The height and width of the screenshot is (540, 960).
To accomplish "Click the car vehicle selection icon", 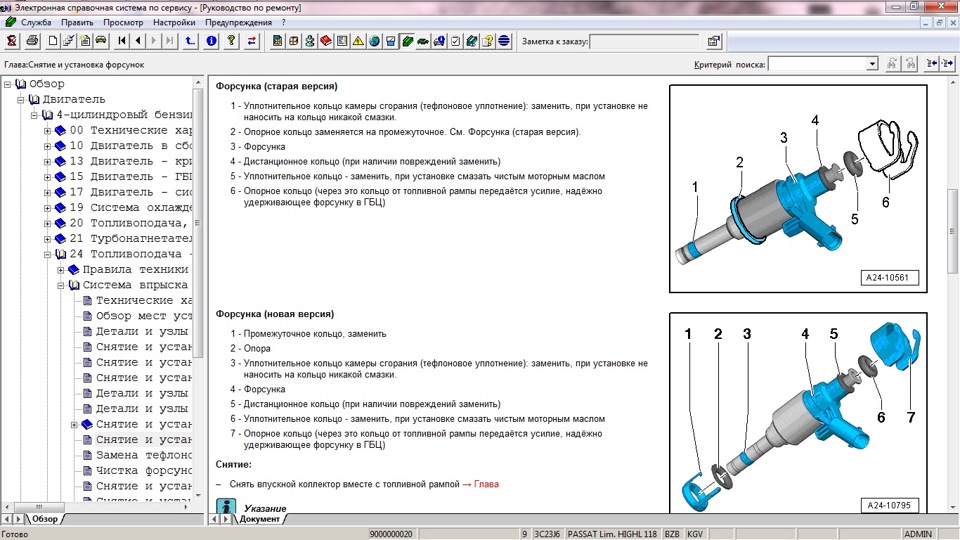I will tap(101, 41).
